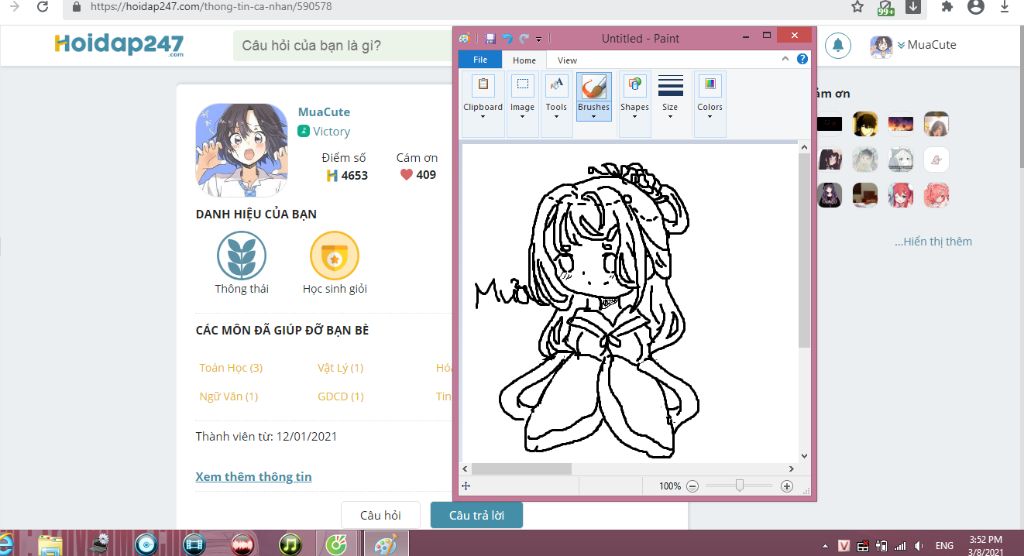The image size is (1024, 556).
Task: Open the Toán Học (3) subject link
Action: [x=231, y=368]
